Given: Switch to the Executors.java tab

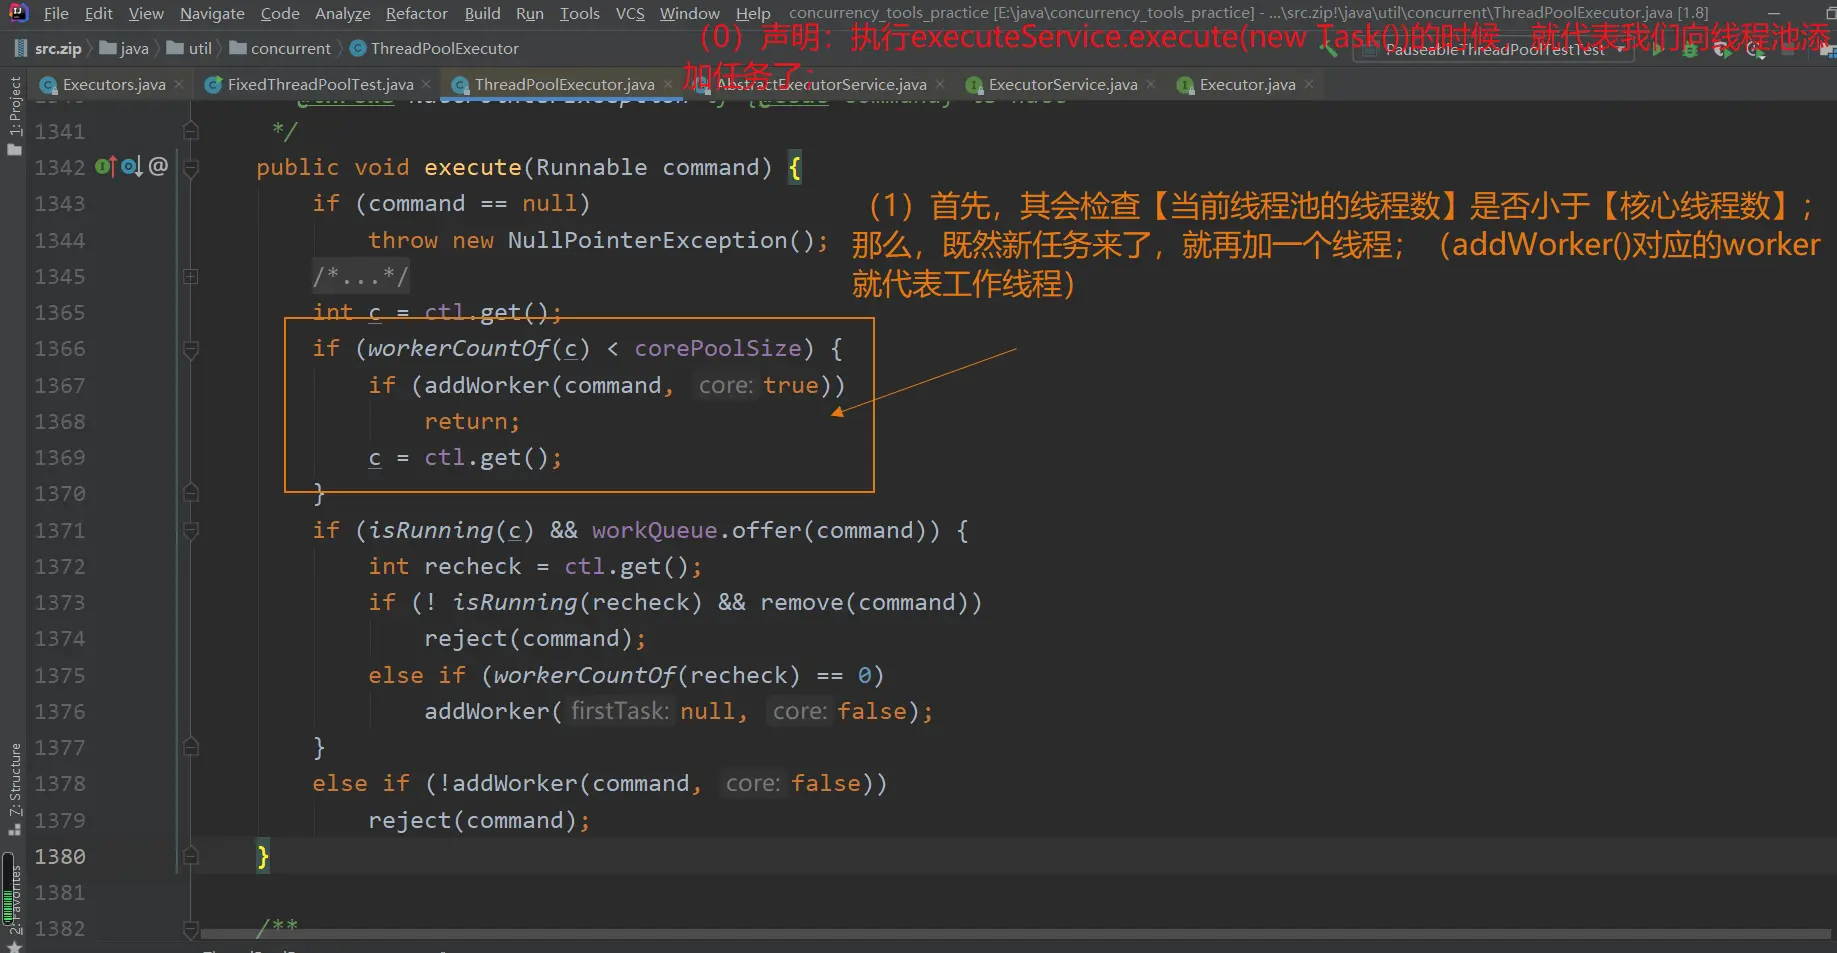Looking at the screenshot, I should 113,85.
